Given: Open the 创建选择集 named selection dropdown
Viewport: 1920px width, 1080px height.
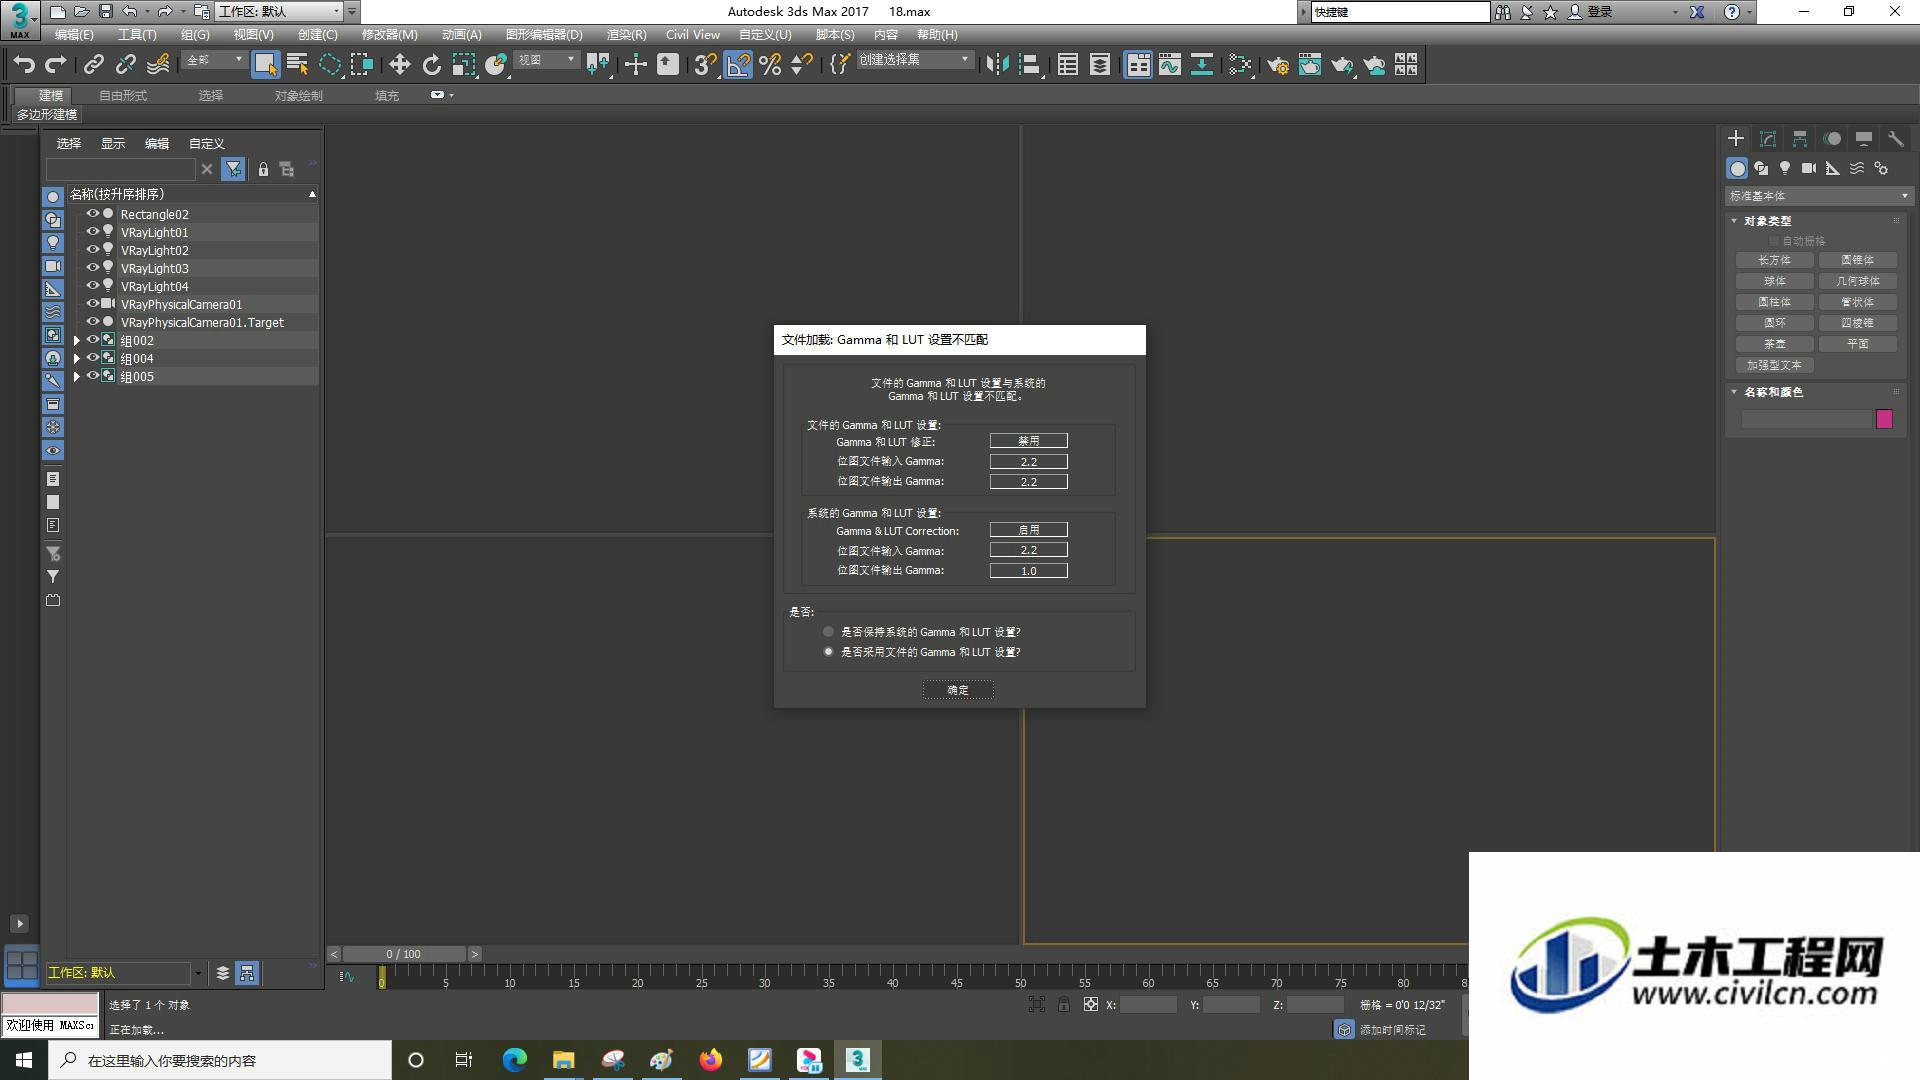Looking at the screenshot, I should pyautogui.click(x=914, y=60).
